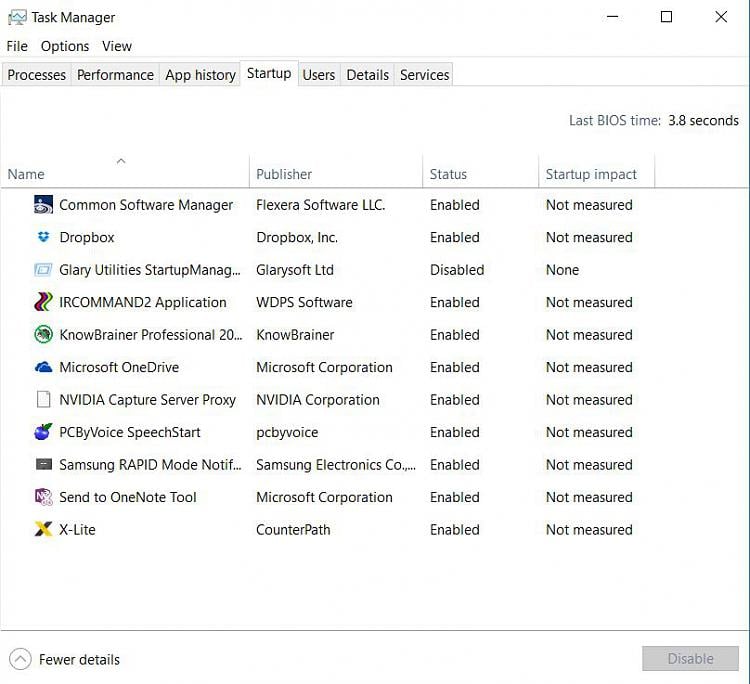Switch to the App history tab
Image resolution: width=750 pixels, height=684 pixels.
200,75
